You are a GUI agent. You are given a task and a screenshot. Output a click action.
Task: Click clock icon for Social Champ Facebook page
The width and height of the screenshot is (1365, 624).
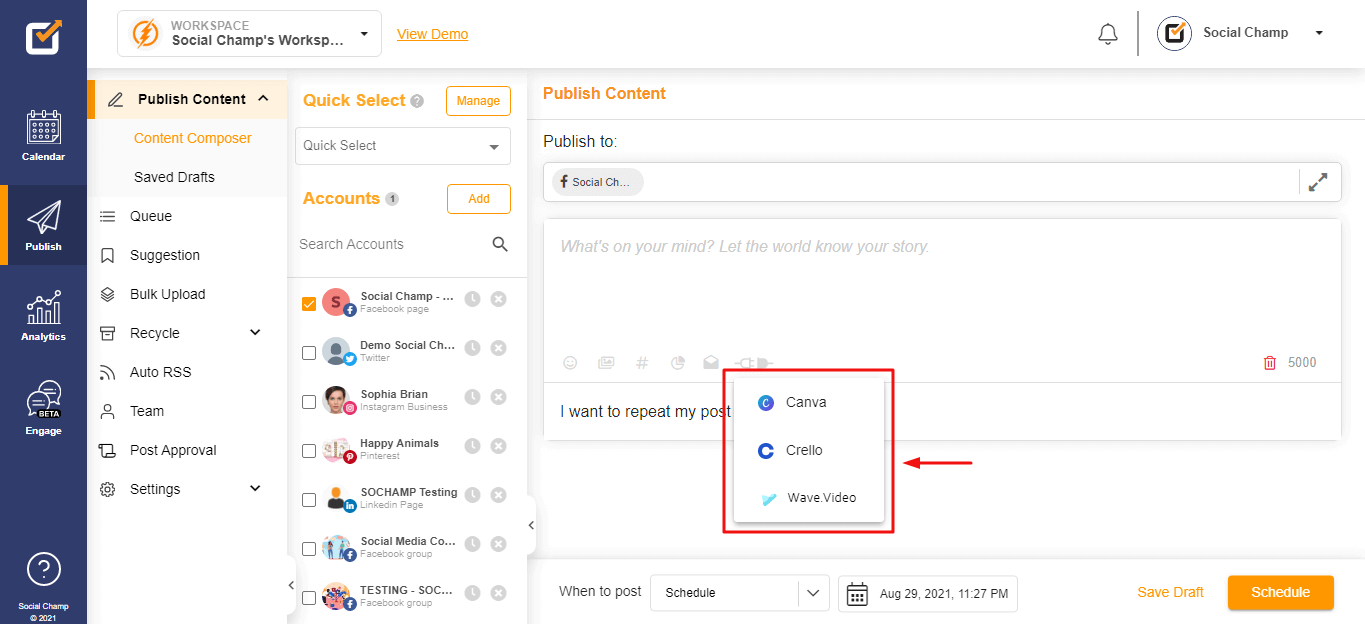tap(472, 299)
